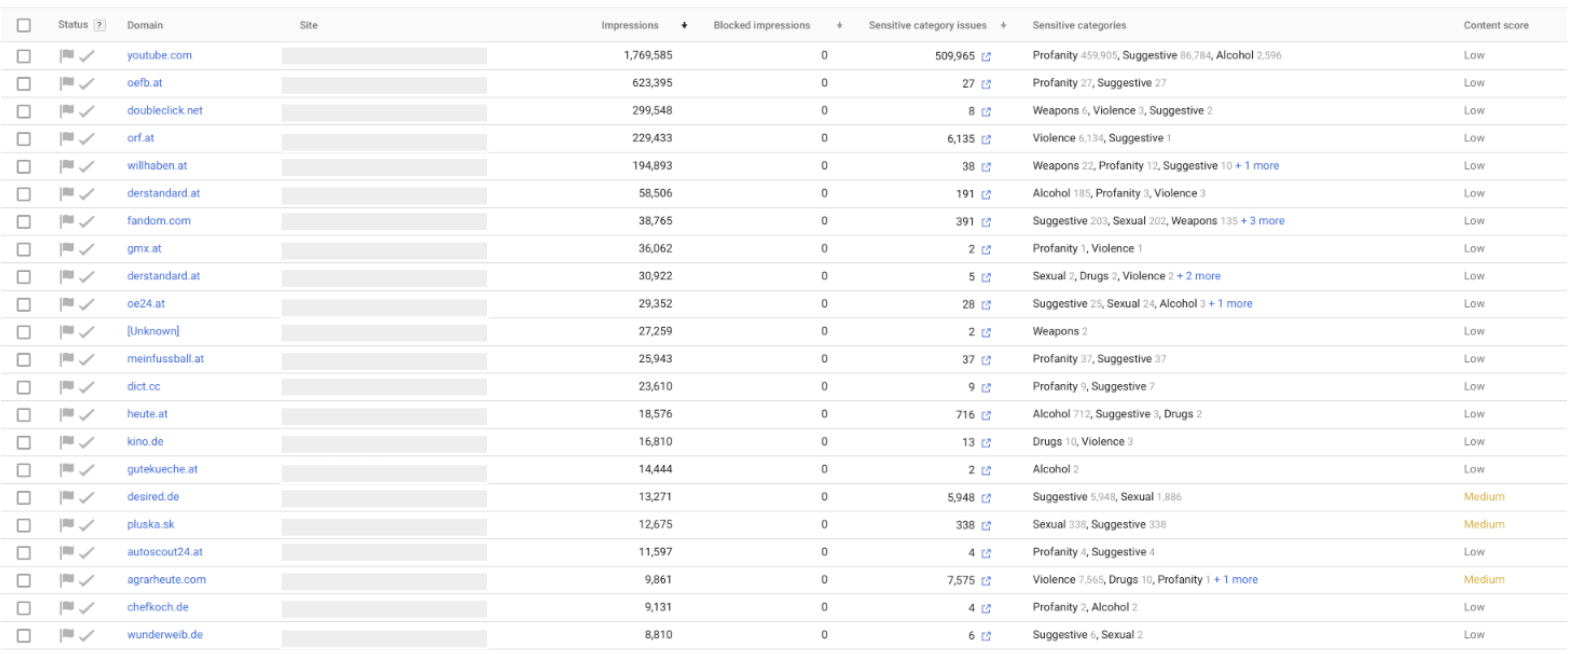Click the flag status icon for youtube.com
Image resolution: width=1569 pixels, height=654 pixels.
tap(67, 56)
